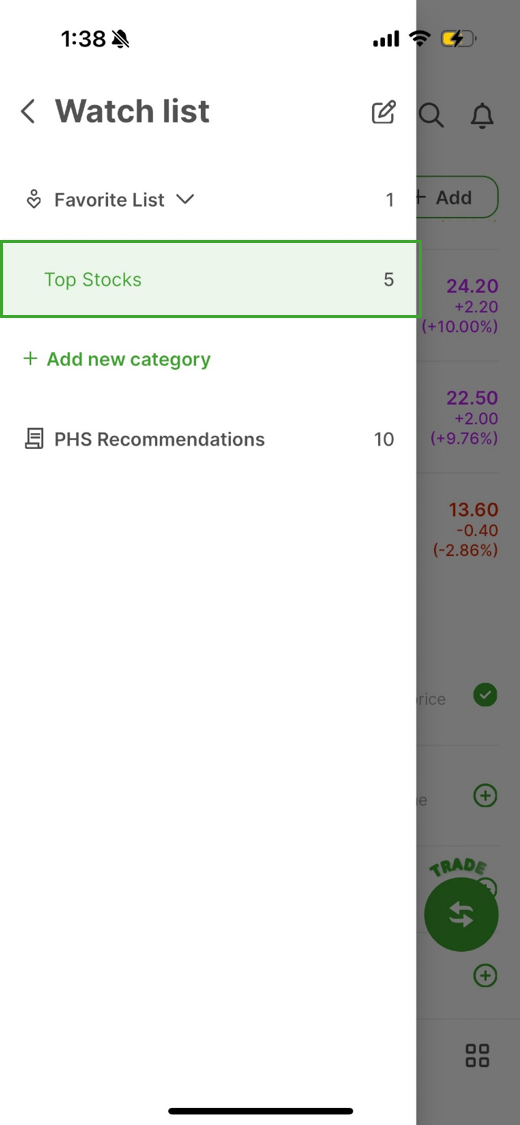Open notifications bell icon
This screenshot has width=520, height=1125.
tap(483, 115)
